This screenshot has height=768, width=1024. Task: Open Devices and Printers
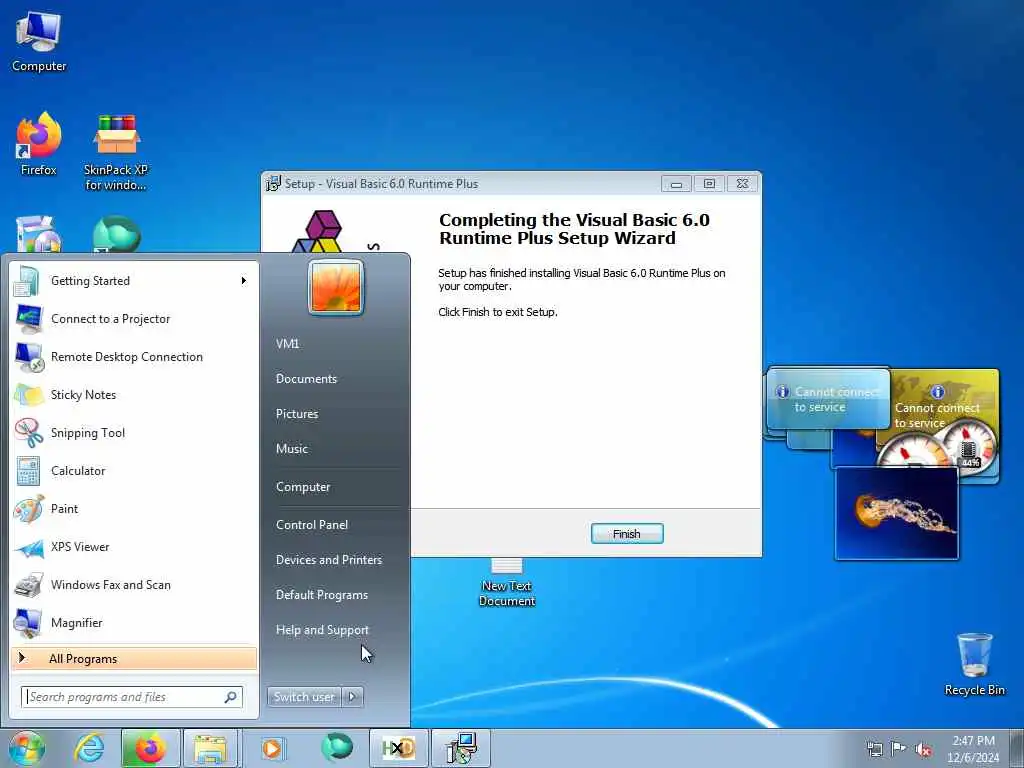pos(328,560)
